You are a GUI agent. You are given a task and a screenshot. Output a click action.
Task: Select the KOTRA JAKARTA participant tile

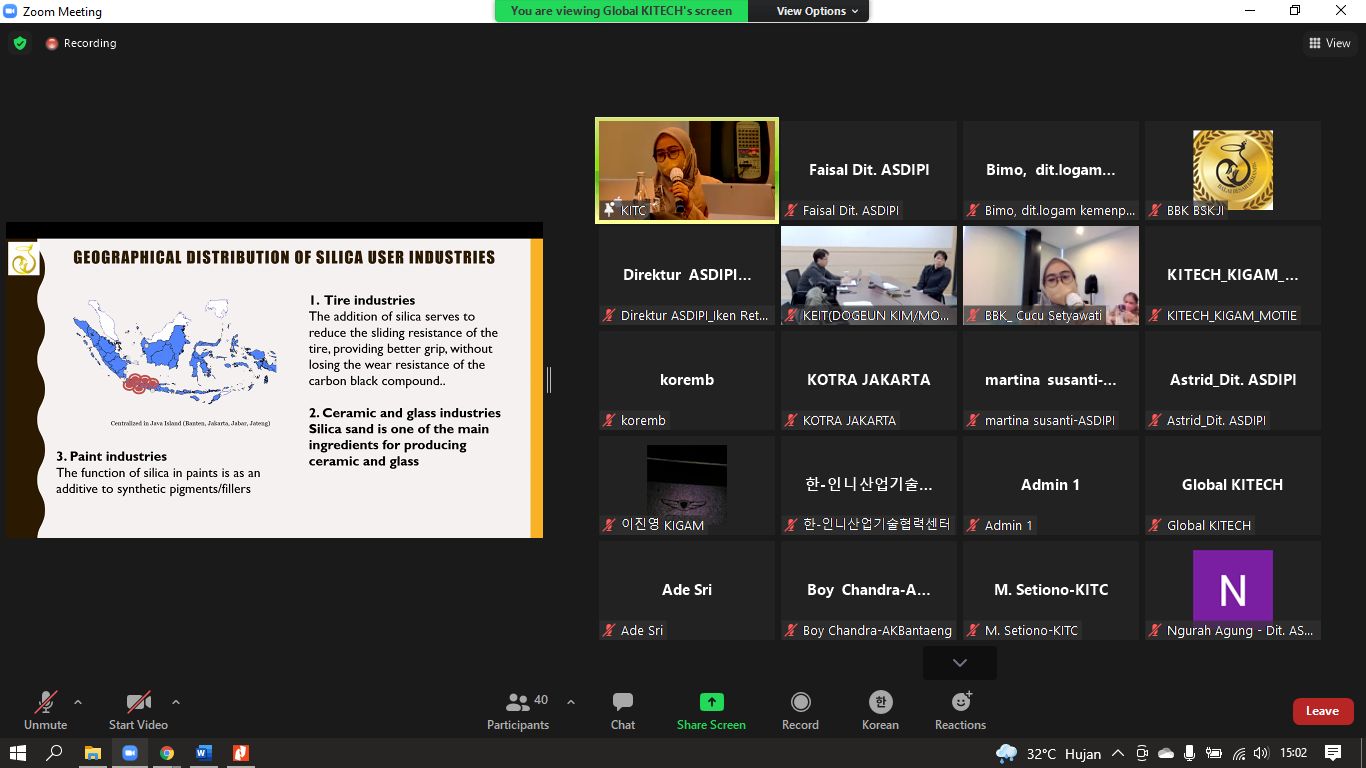(869, 380)
